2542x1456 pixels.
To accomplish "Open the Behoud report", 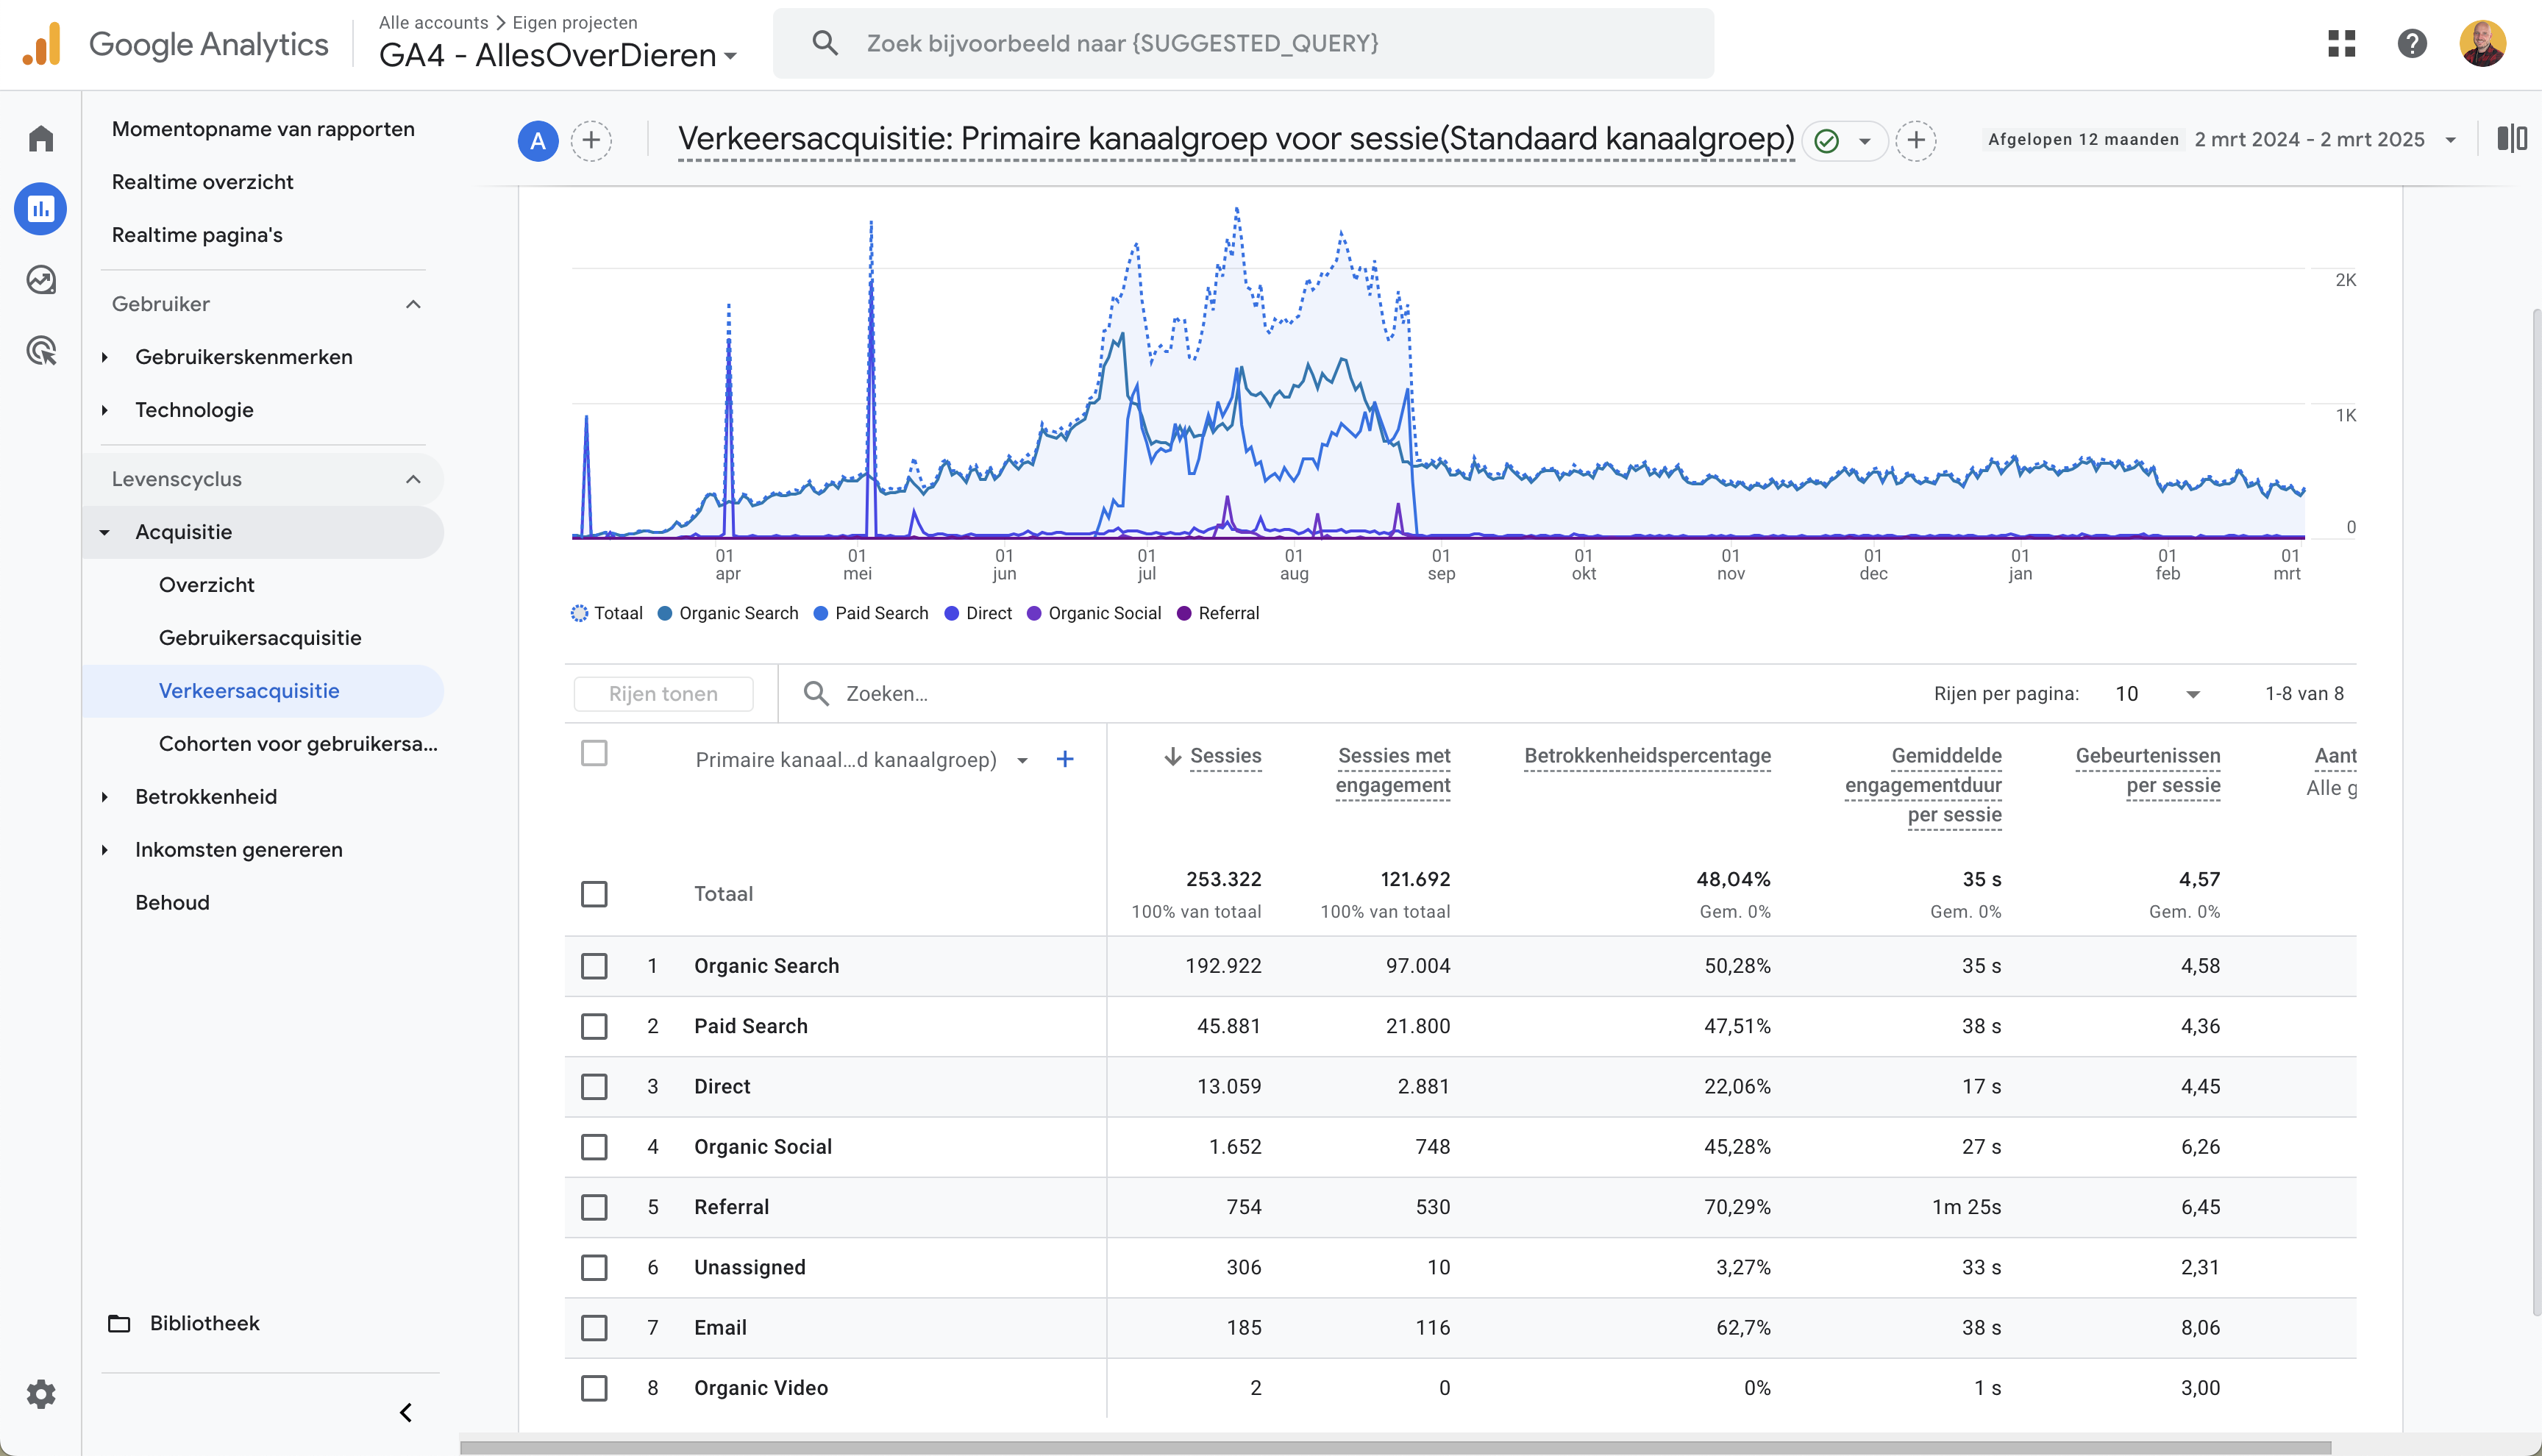I will [x=172, y=903].
